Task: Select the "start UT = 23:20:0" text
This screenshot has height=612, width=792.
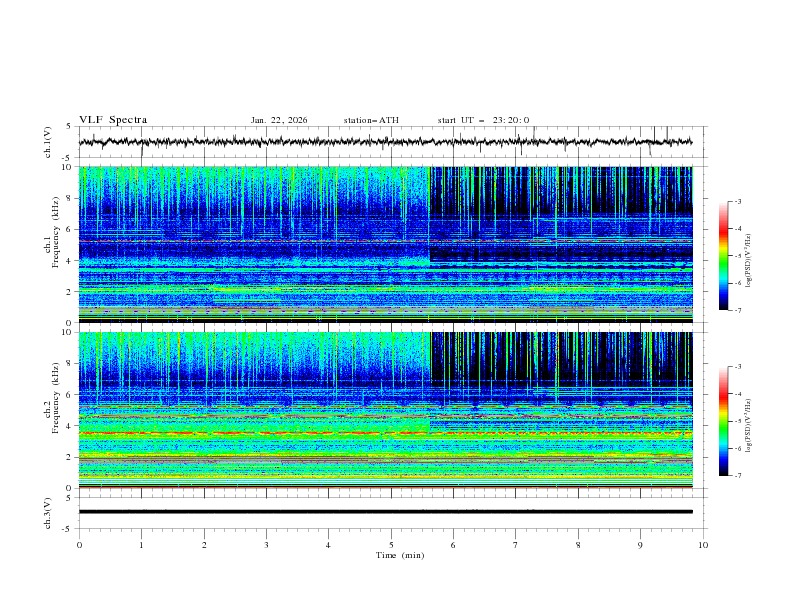Action: coord(483,120)
